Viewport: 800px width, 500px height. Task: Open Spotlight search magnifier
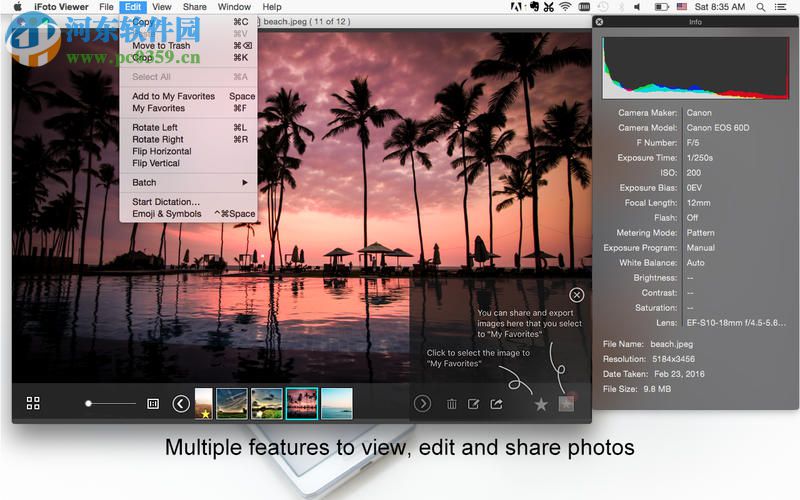[x=761, y=7]
